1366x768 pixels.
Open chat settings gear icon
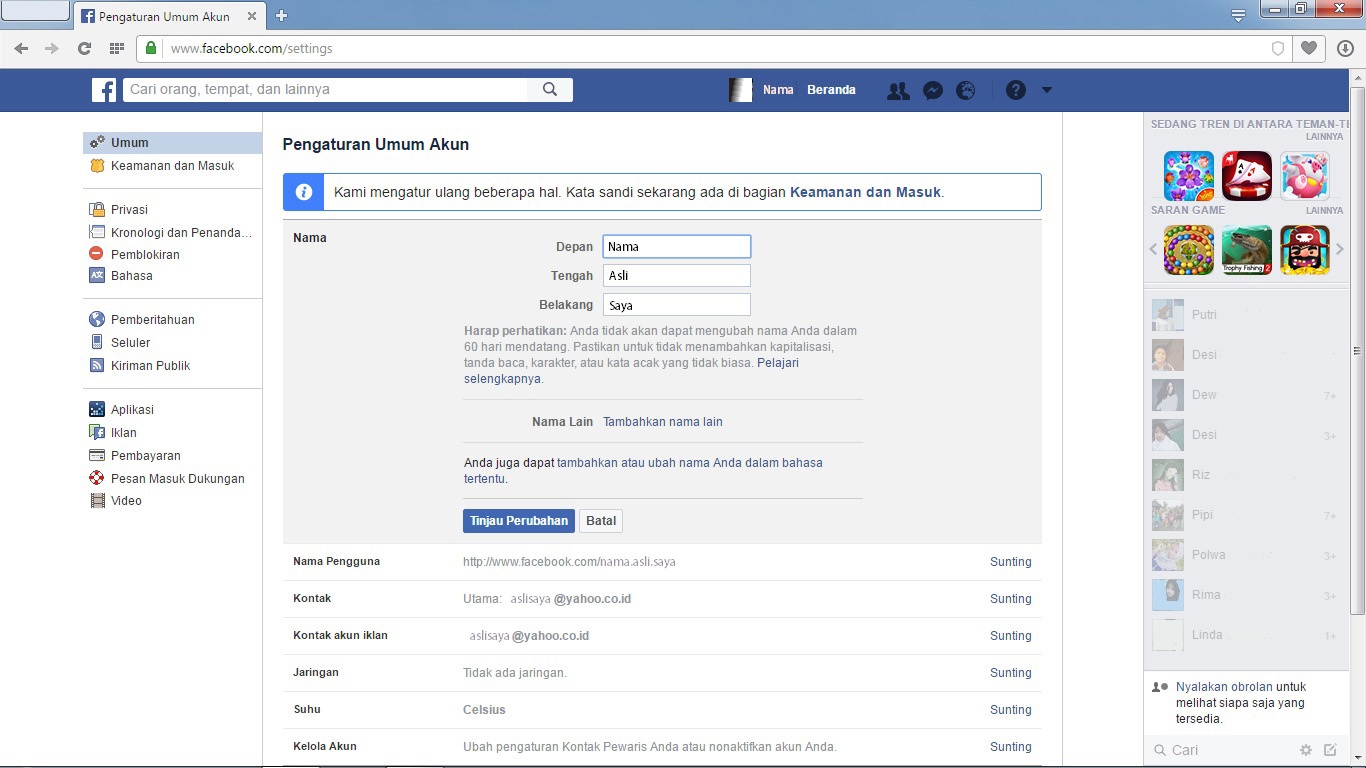coord(1306,750)
